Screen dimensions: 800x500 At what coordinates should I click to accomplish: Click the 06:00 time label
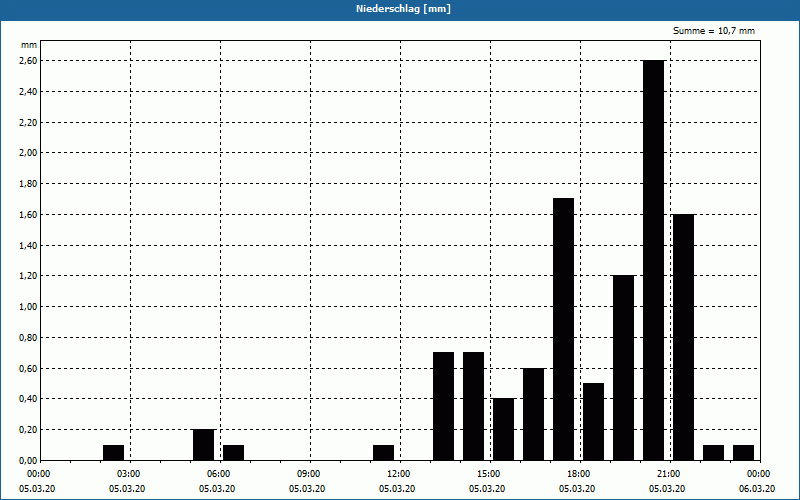(220, 474)
